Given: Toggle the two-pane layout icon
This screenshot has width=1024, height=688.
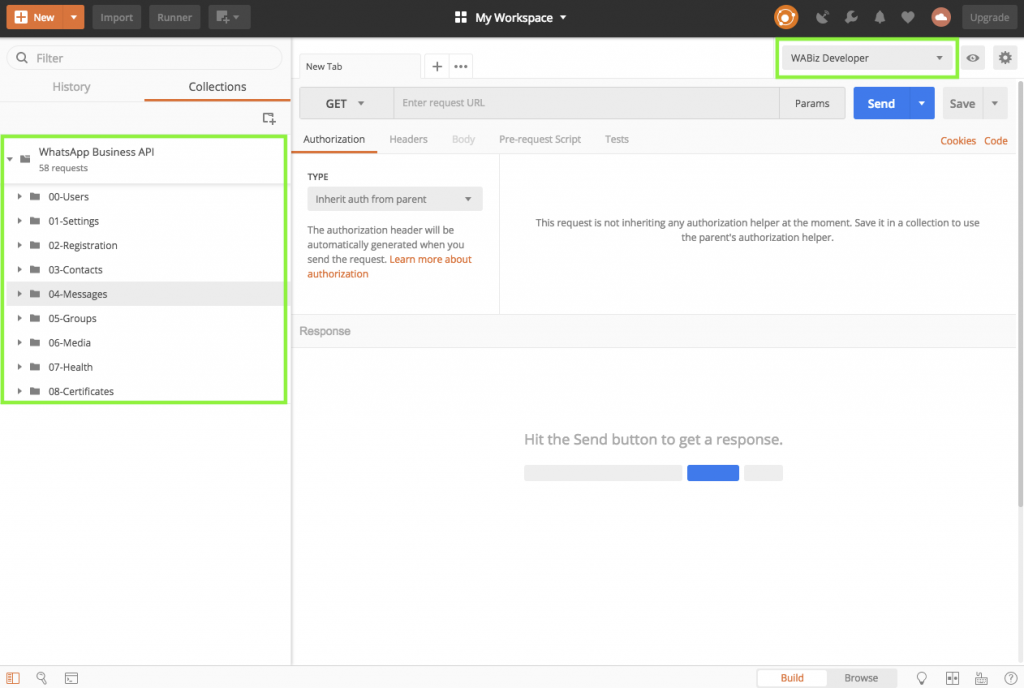Looking at the screenshot, I should [x=952, y=678].
